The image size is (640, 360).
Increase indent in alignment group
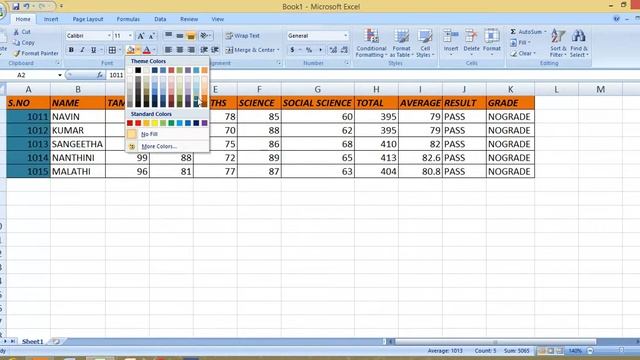pos(215,50)
